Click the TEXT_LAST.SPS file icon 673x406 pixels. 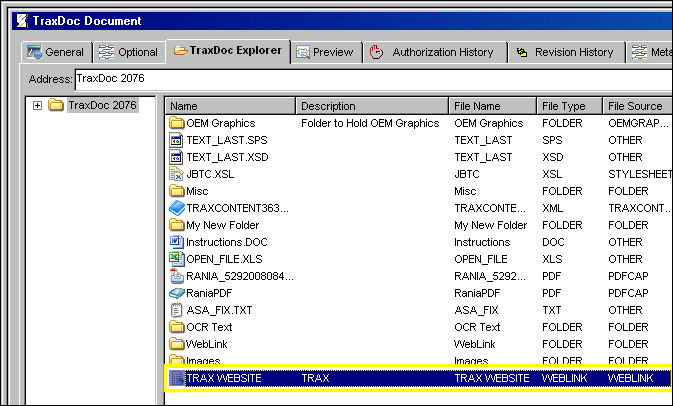tap(176, 140)
